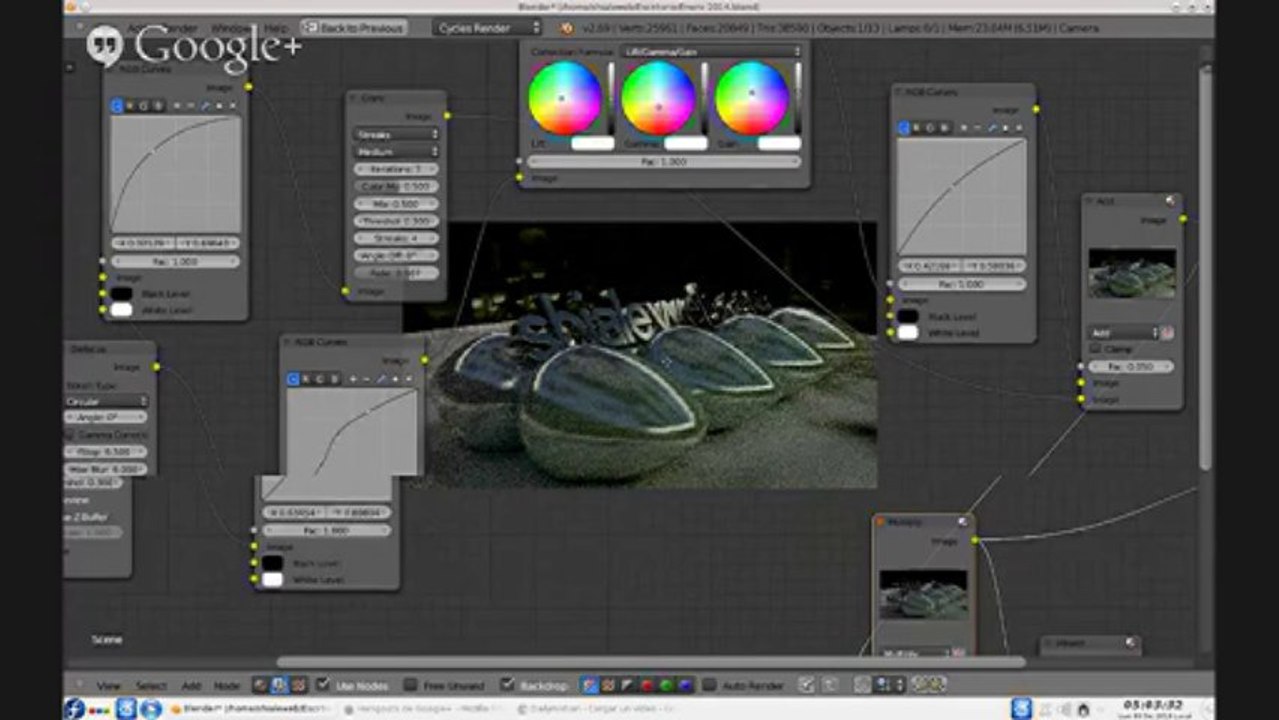Select the C channel in RGB Curves overlapping the backdrop
Viewport: 1279px width, 720px height.
(293, 379)
